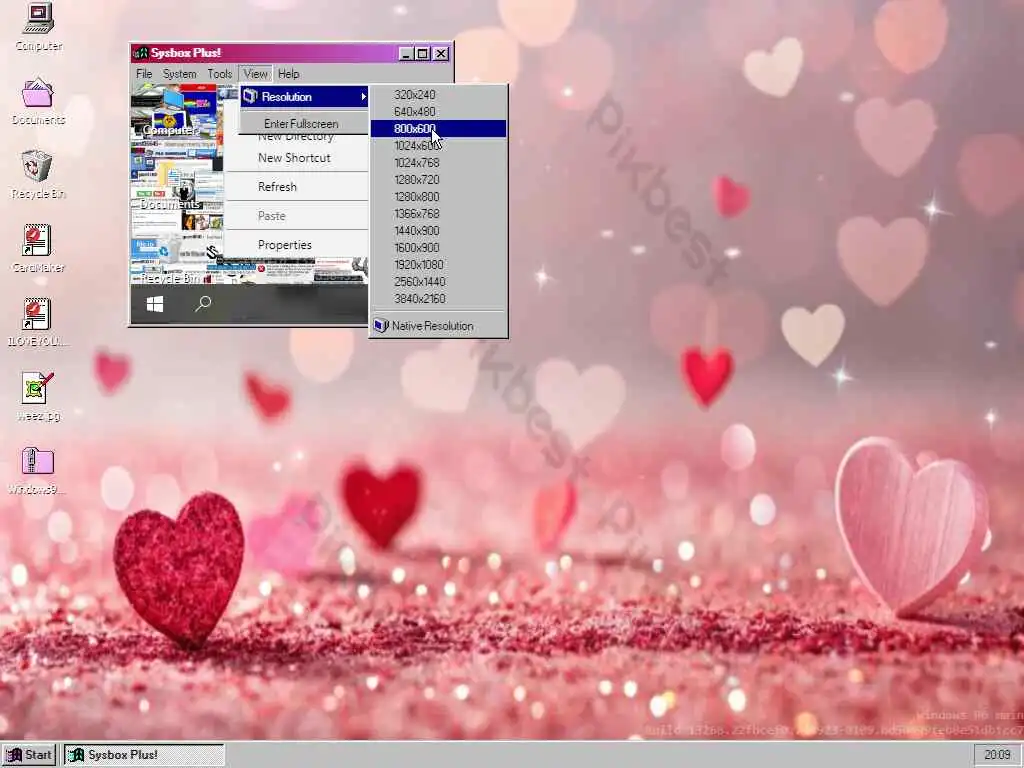The image size is (1024, 768).
Task: Select the 3840x2160 resolution
Action: pyautogui.click(x=438, y=298)
